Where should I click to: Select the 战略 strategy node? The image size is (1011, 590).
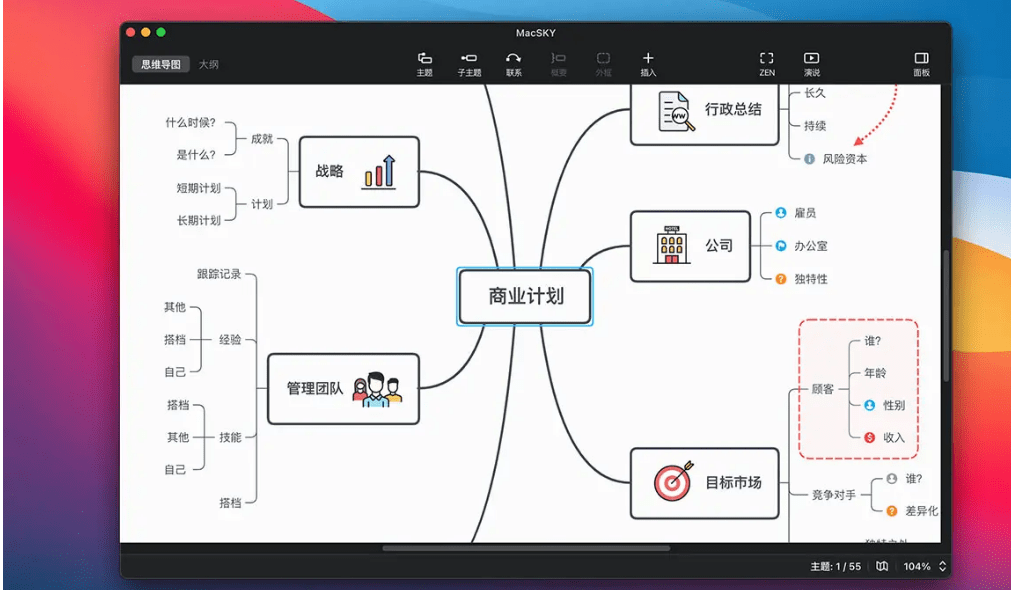(x=359, y=172)
